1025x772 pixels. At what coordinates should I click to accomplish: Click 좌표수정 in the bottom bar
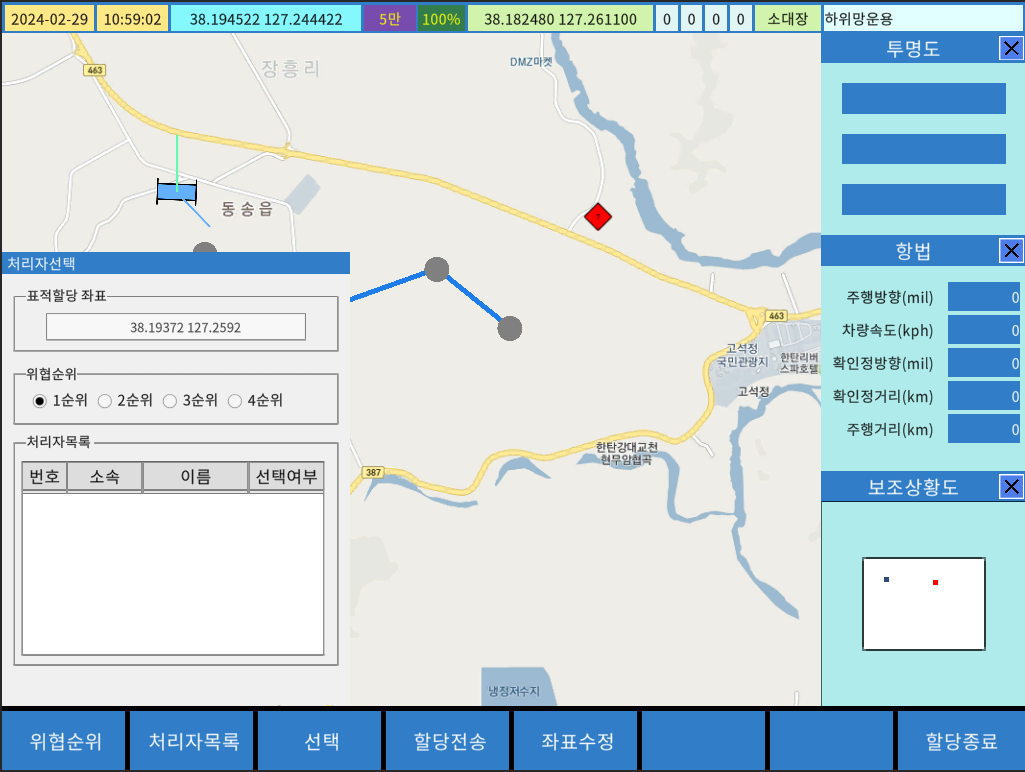(577, 742)
